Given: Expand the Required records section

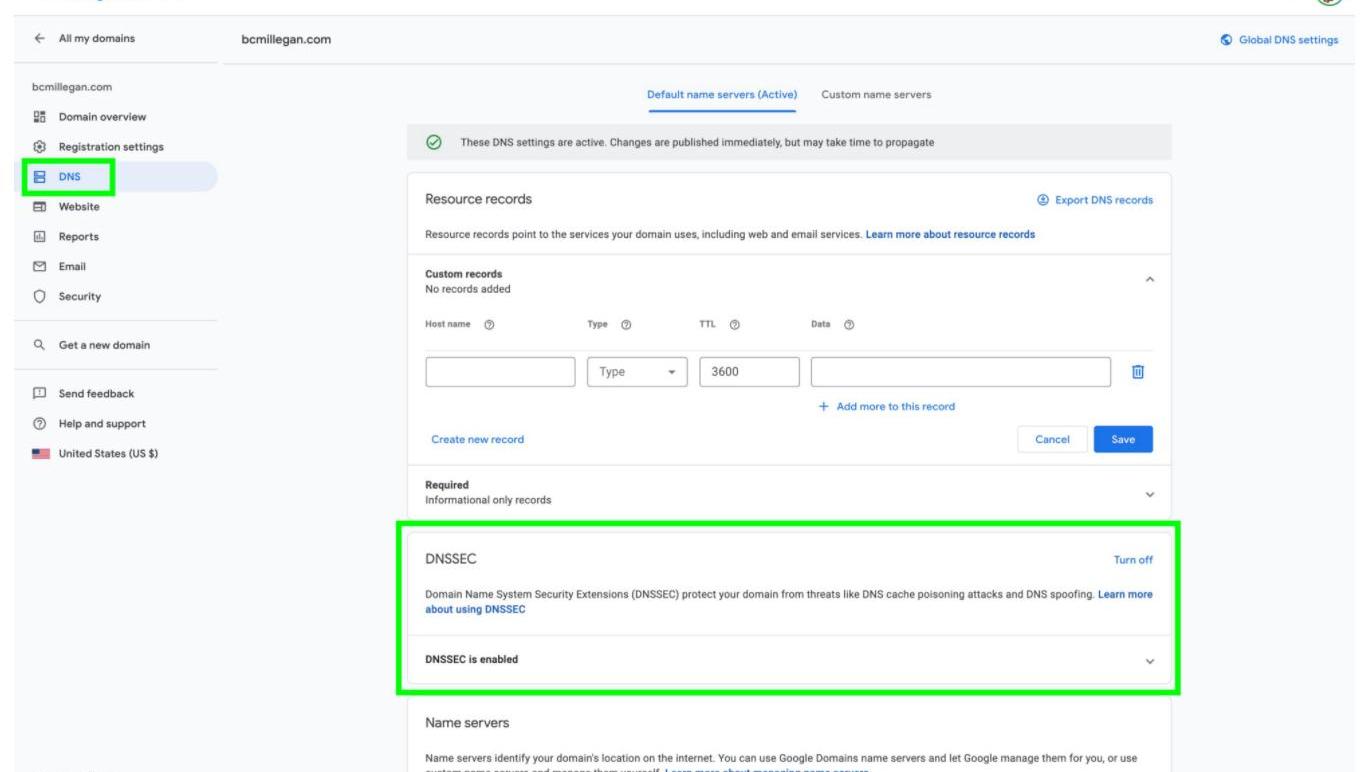Looking at the screenshot, I should [1149, 494].
